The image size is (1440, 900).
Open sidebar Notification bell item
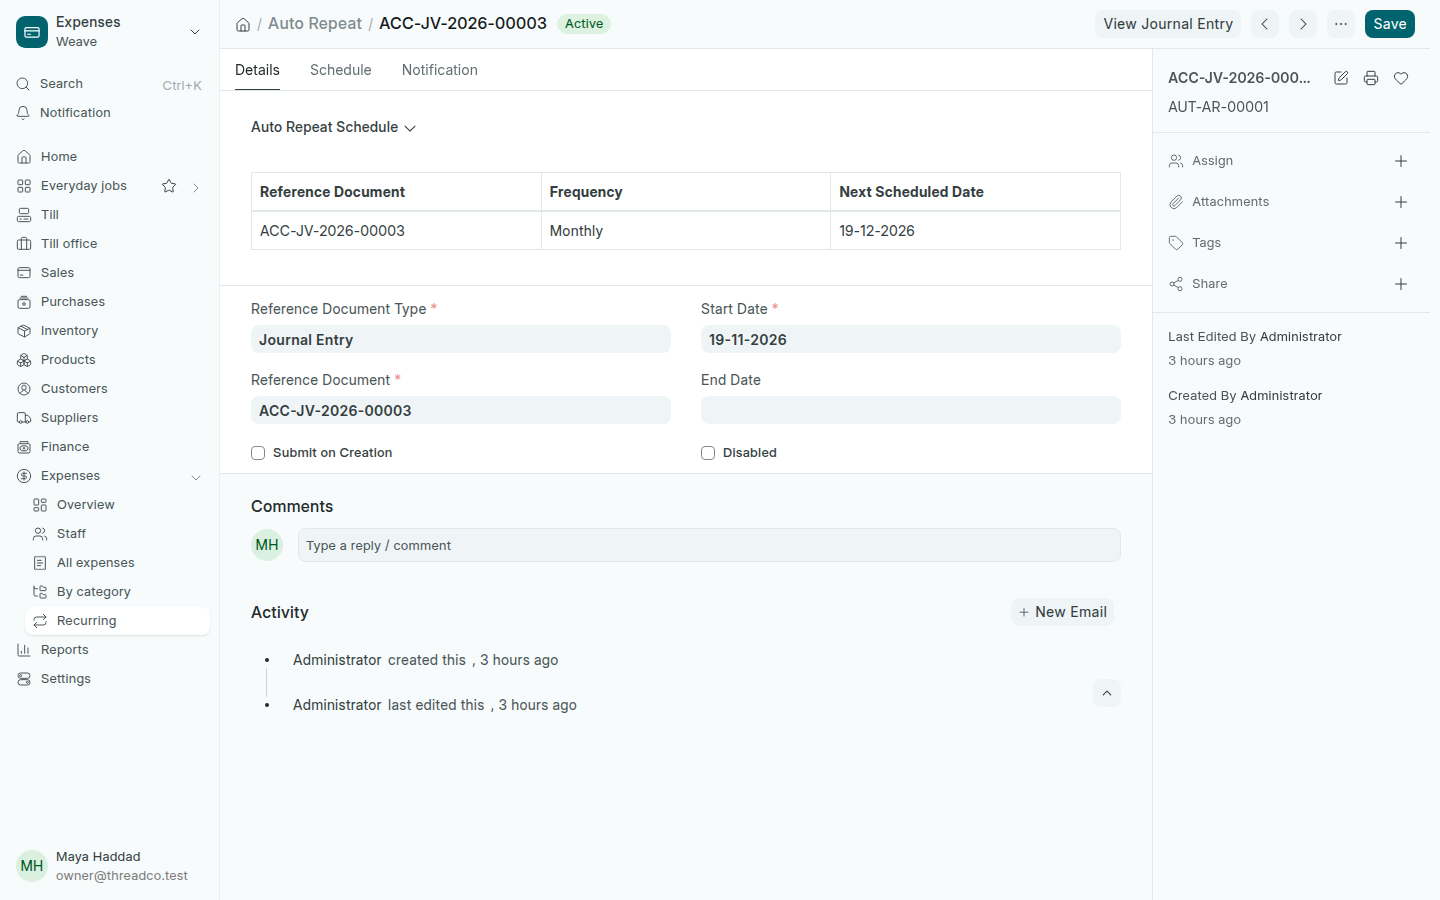[110, 113]
